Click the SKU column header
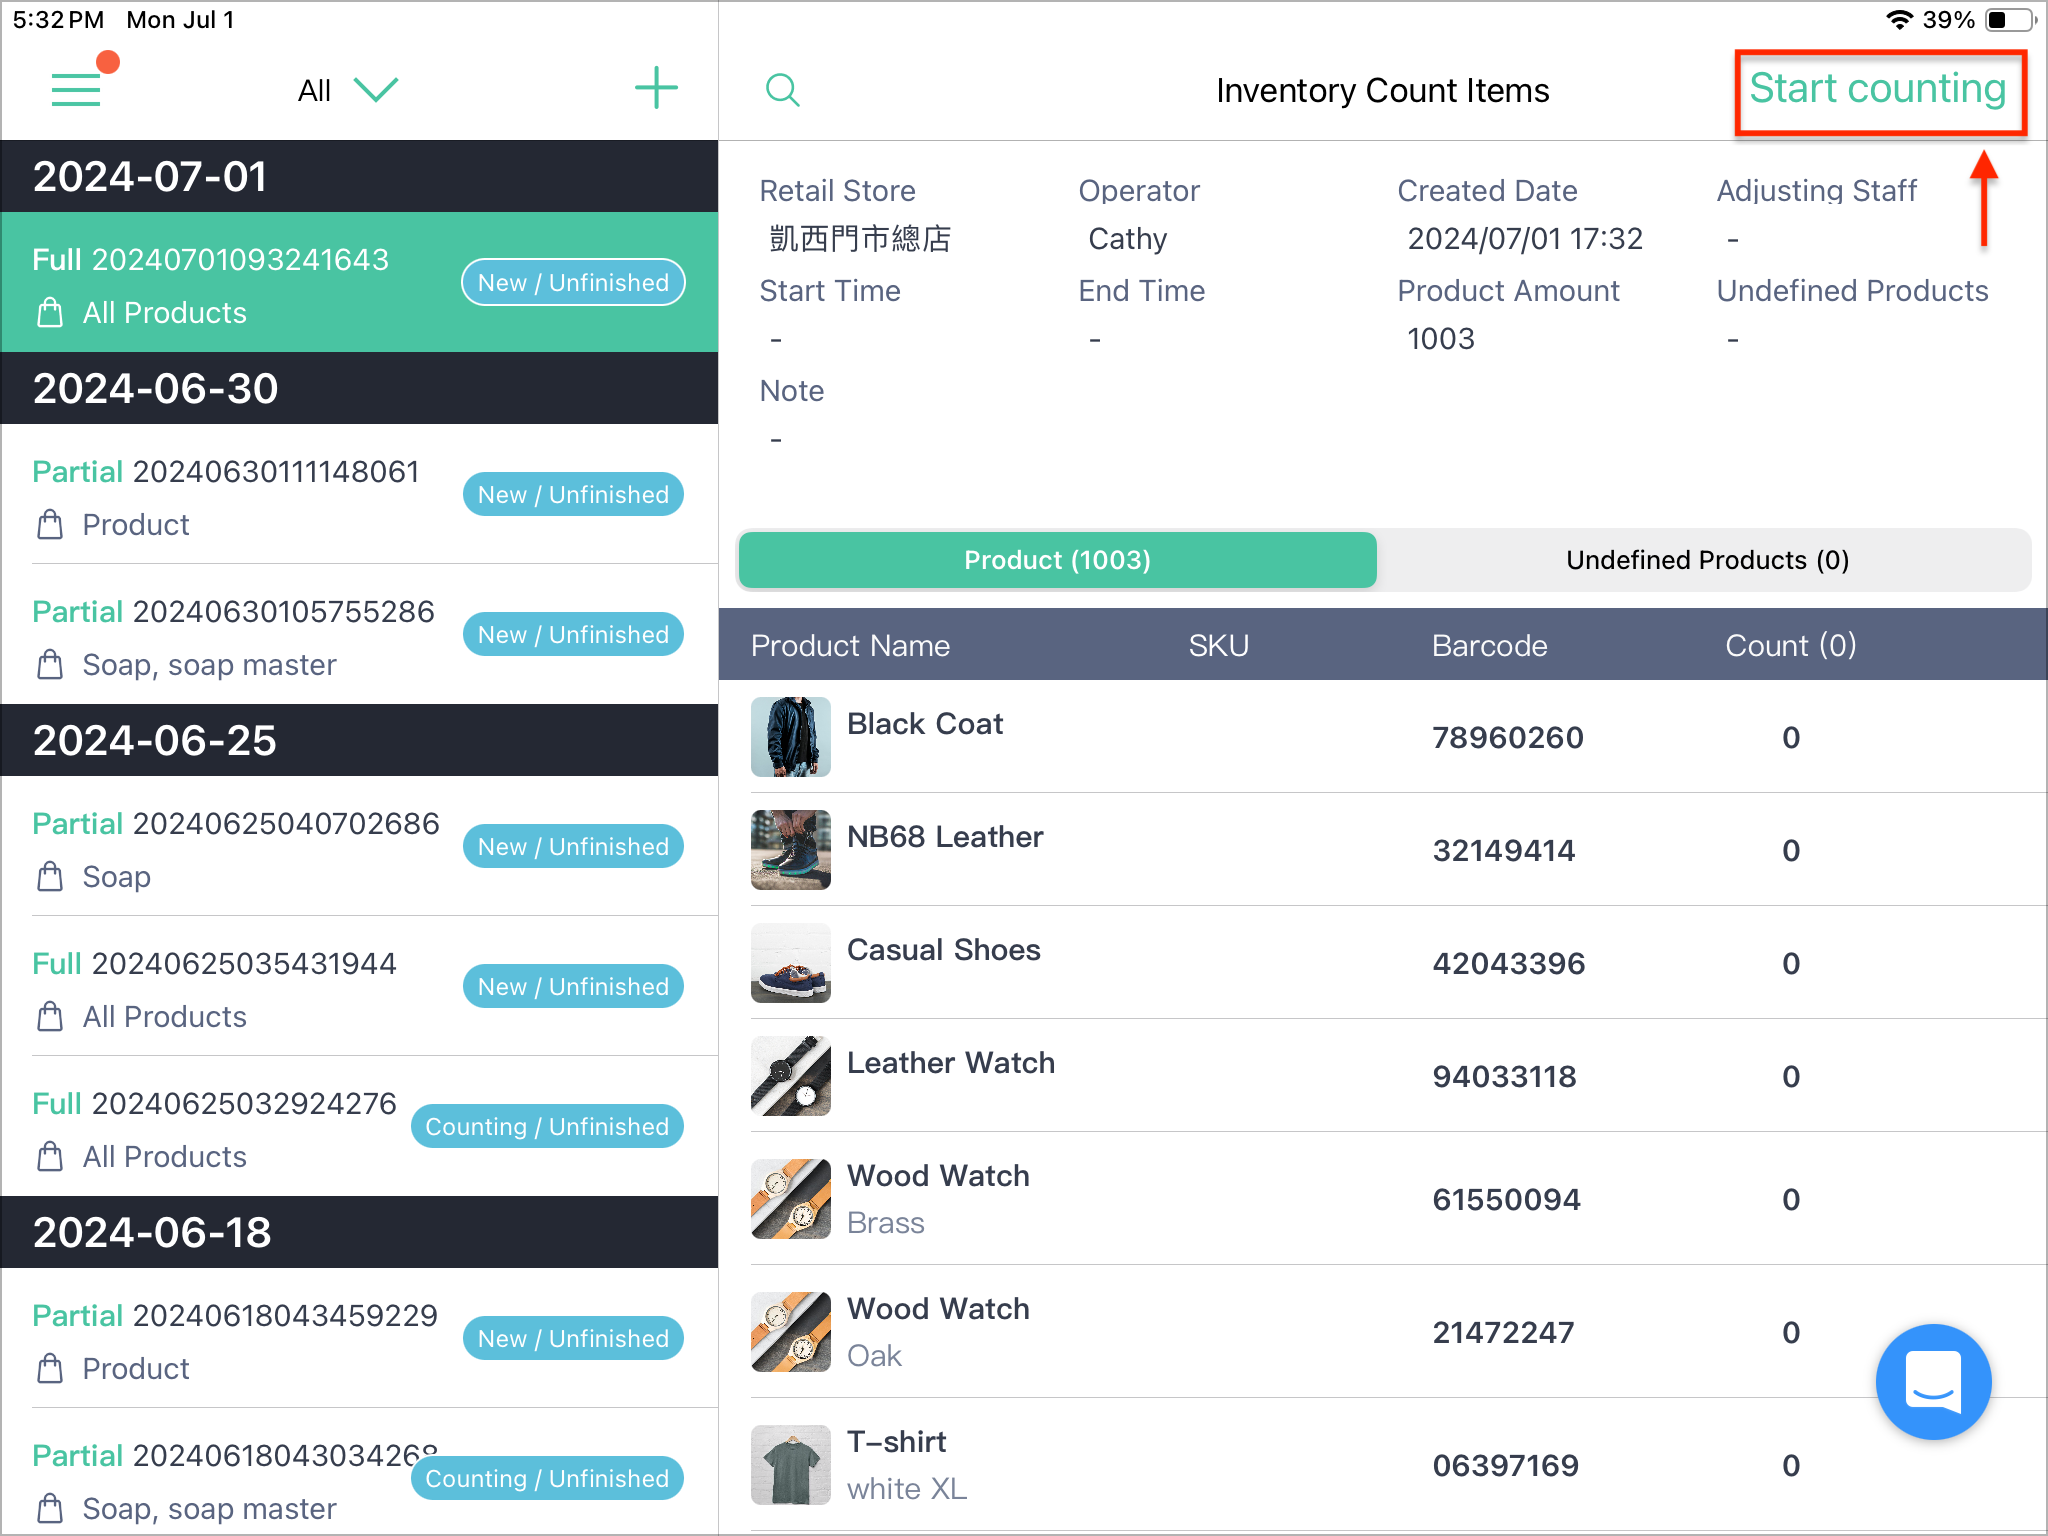The height and width of the screenshot is (1536, 2048). point(1218,646)
